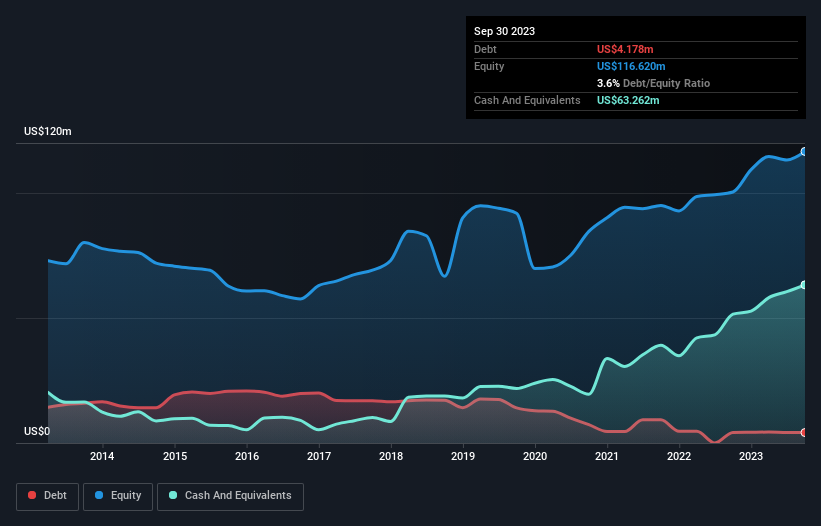Toggle the Equity series legend button

pos(118,496)
